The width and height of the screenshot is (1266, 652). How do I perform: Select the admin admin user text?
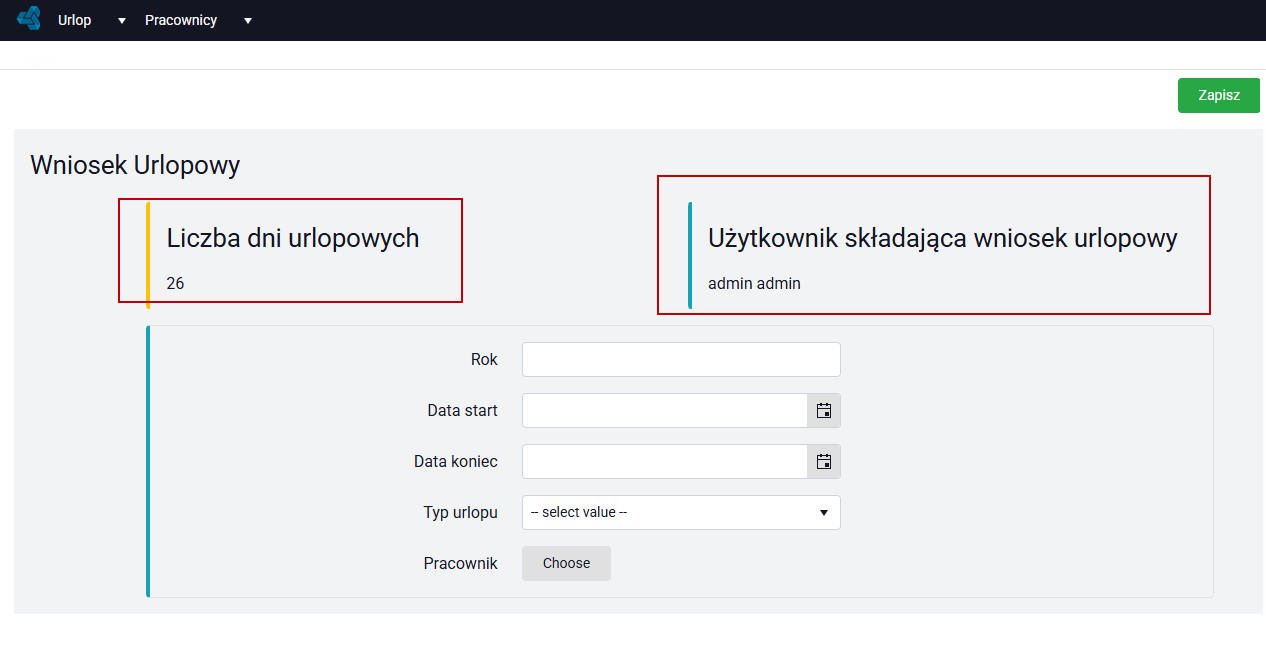click(754, 283)
